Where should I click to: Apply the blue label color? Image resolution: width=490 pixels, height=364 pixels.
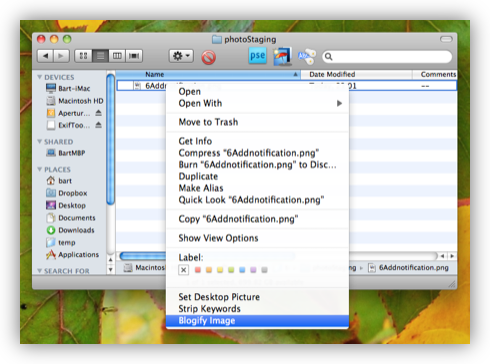click(242, 270)
